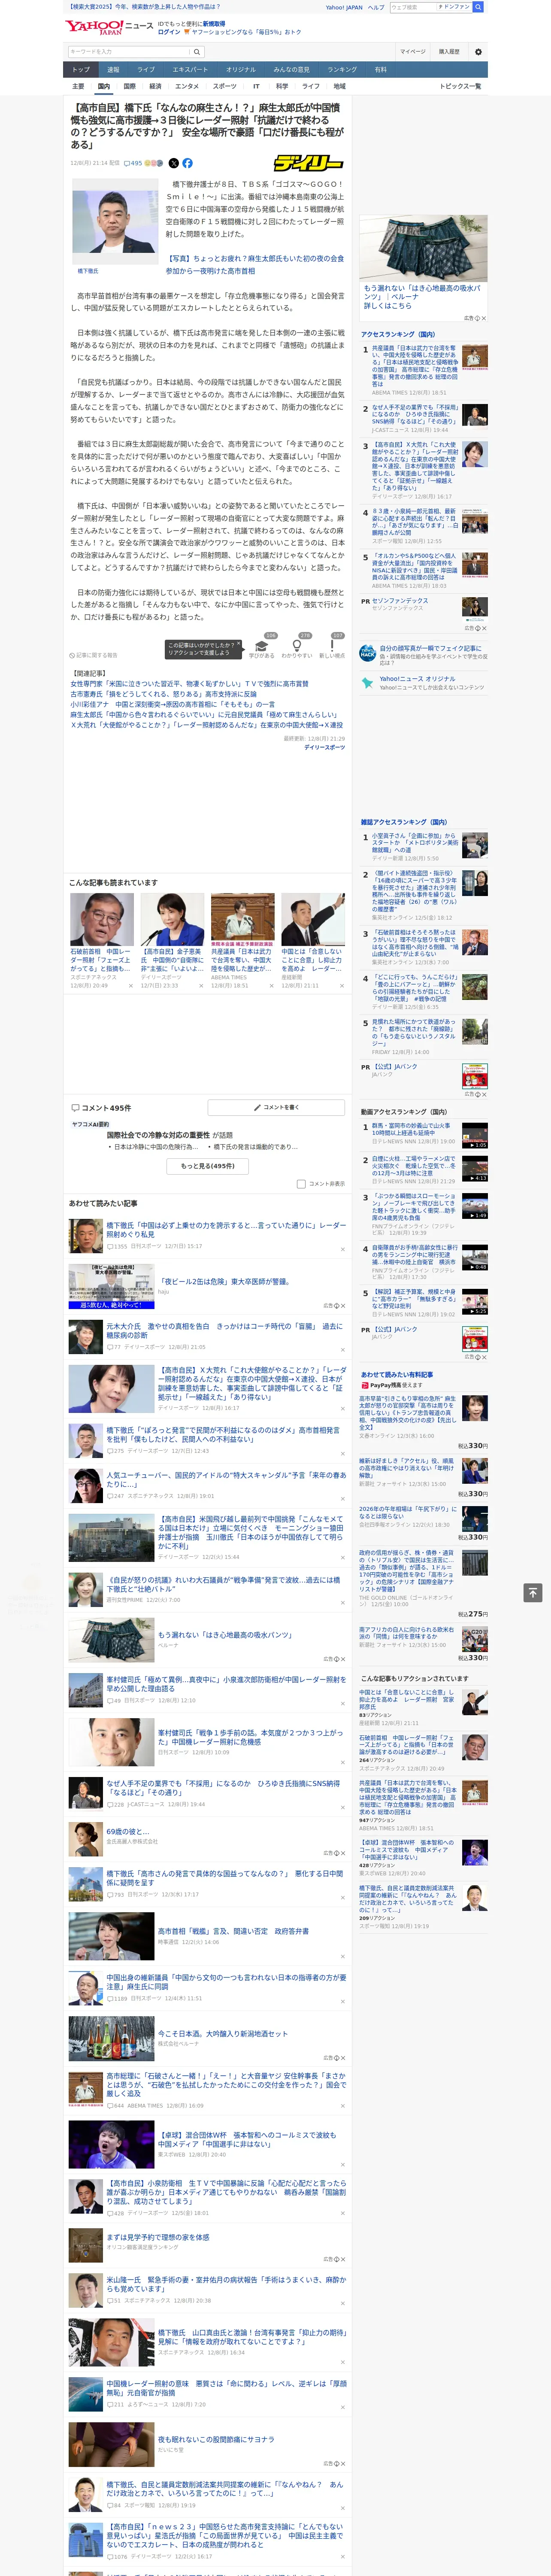Image resolution: width=551 pixels, height=2576 pixels.
Task: Open the トピックス一覧 link
Action: point(460,86)
